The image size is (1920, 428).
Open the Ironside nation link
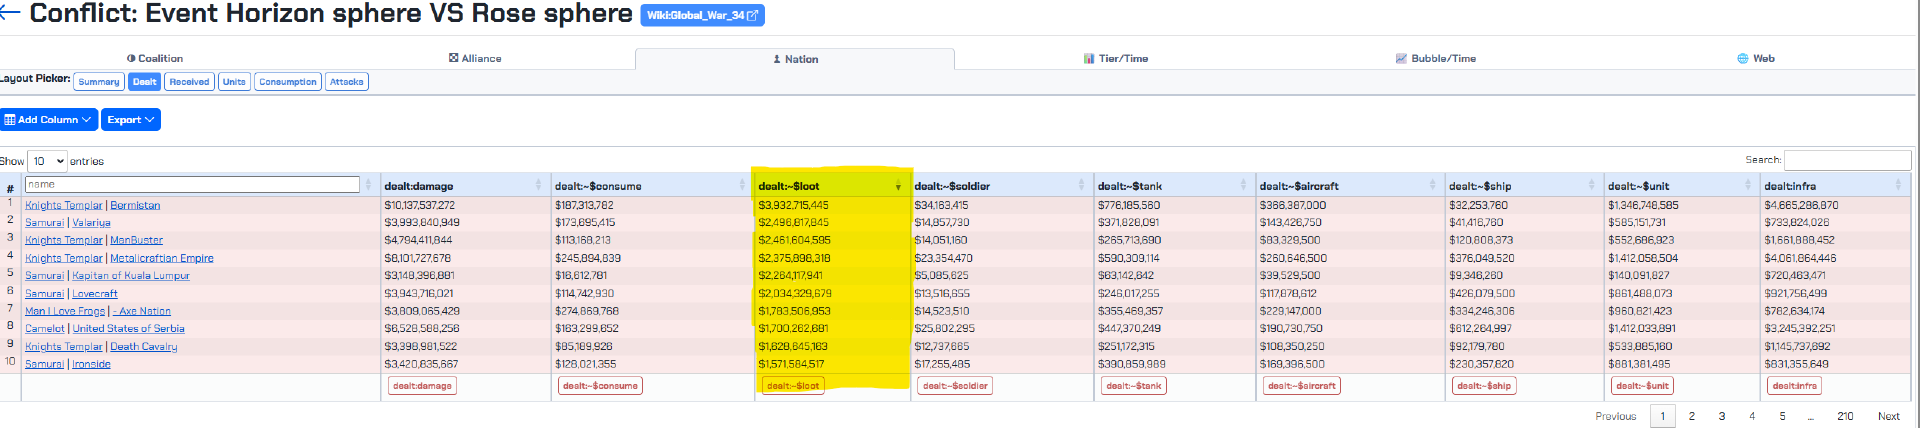[91, 364]
